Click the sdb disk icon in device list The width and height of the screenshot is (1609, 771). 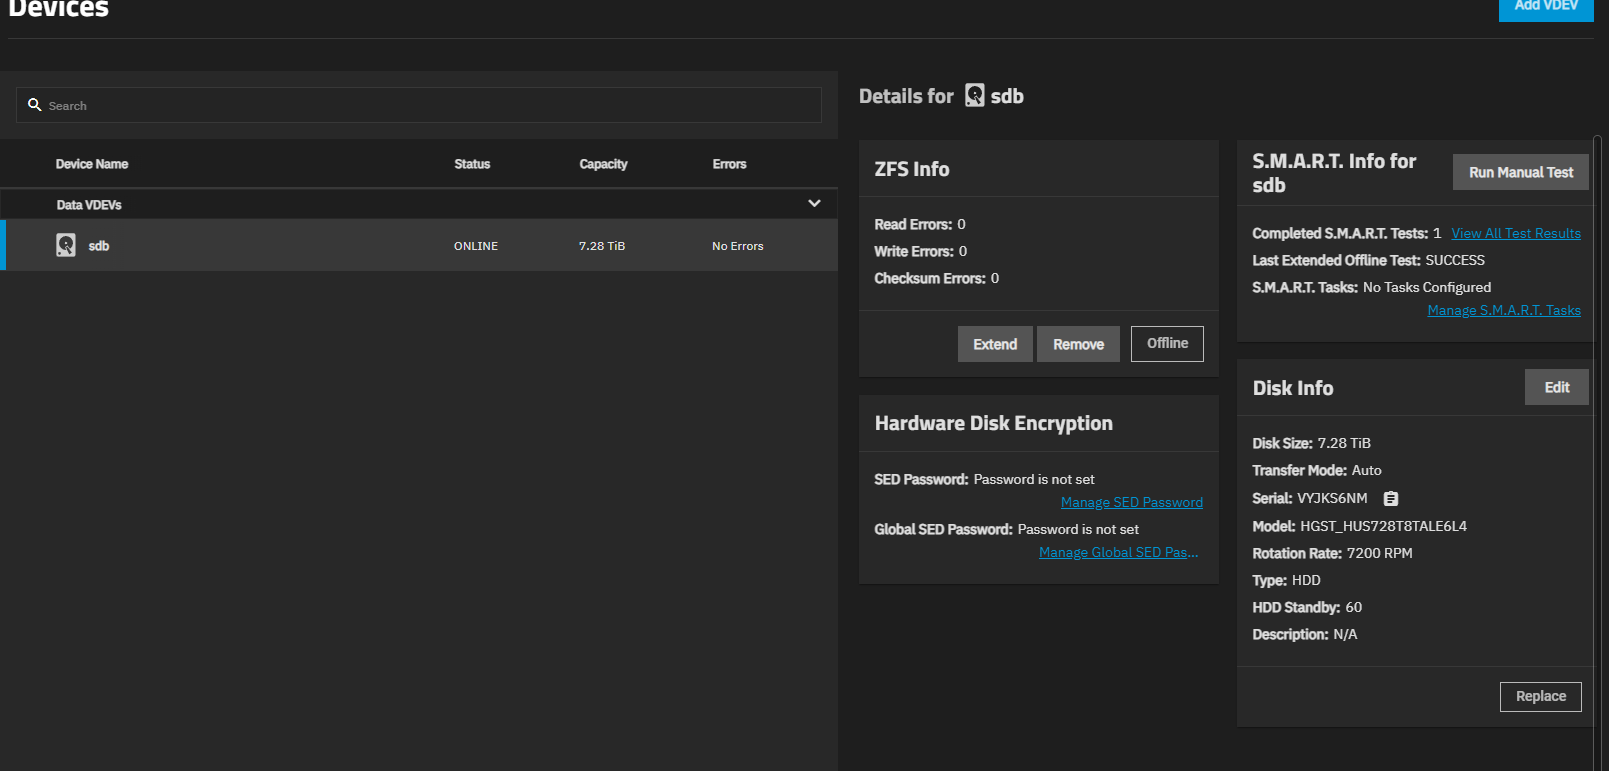(x=66, y=245)
